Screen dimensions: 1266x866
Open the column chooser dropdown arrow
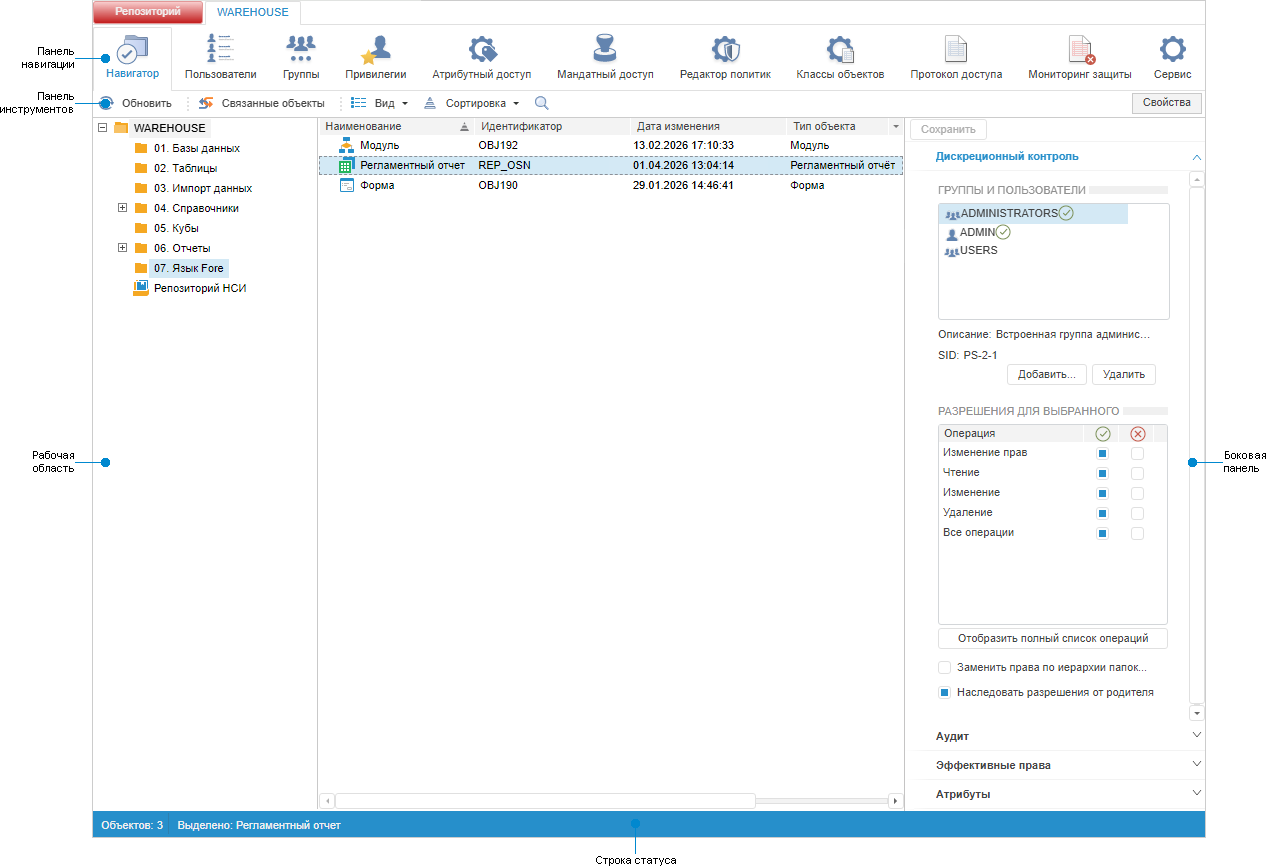[x=895, y=127]
